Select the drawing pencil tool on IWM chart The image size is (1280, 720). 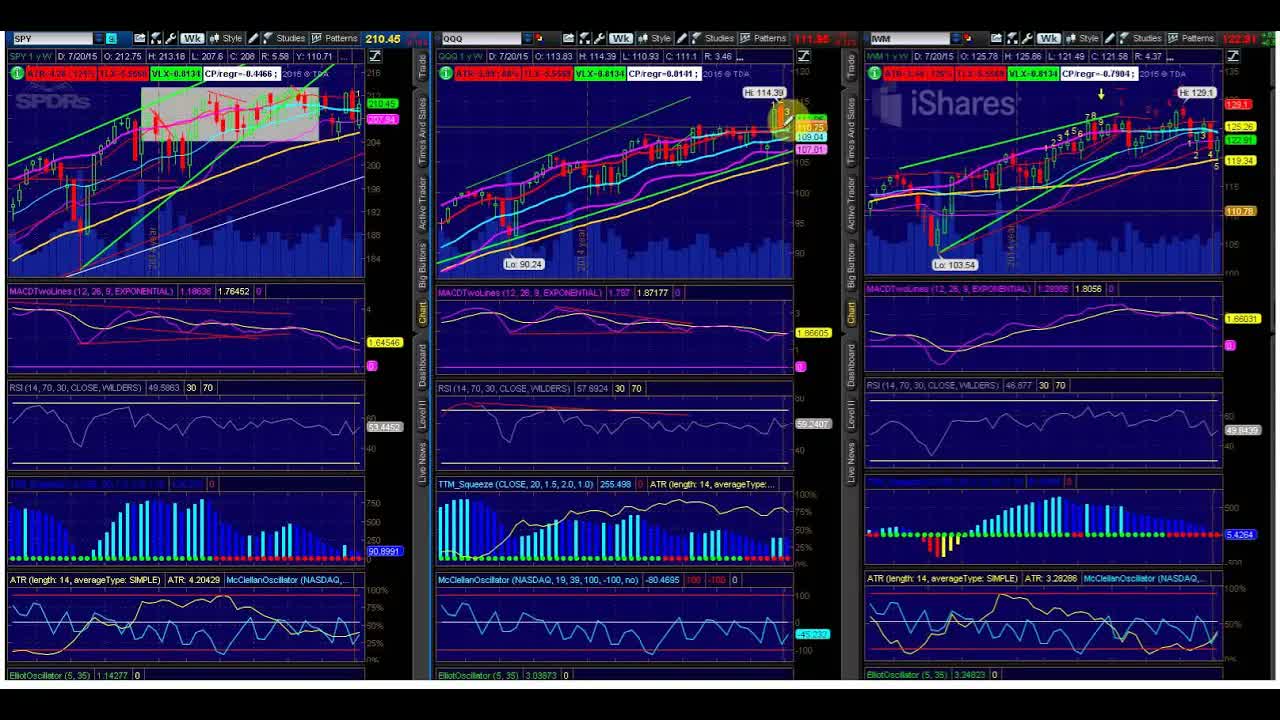click(x=1109, y=38)
